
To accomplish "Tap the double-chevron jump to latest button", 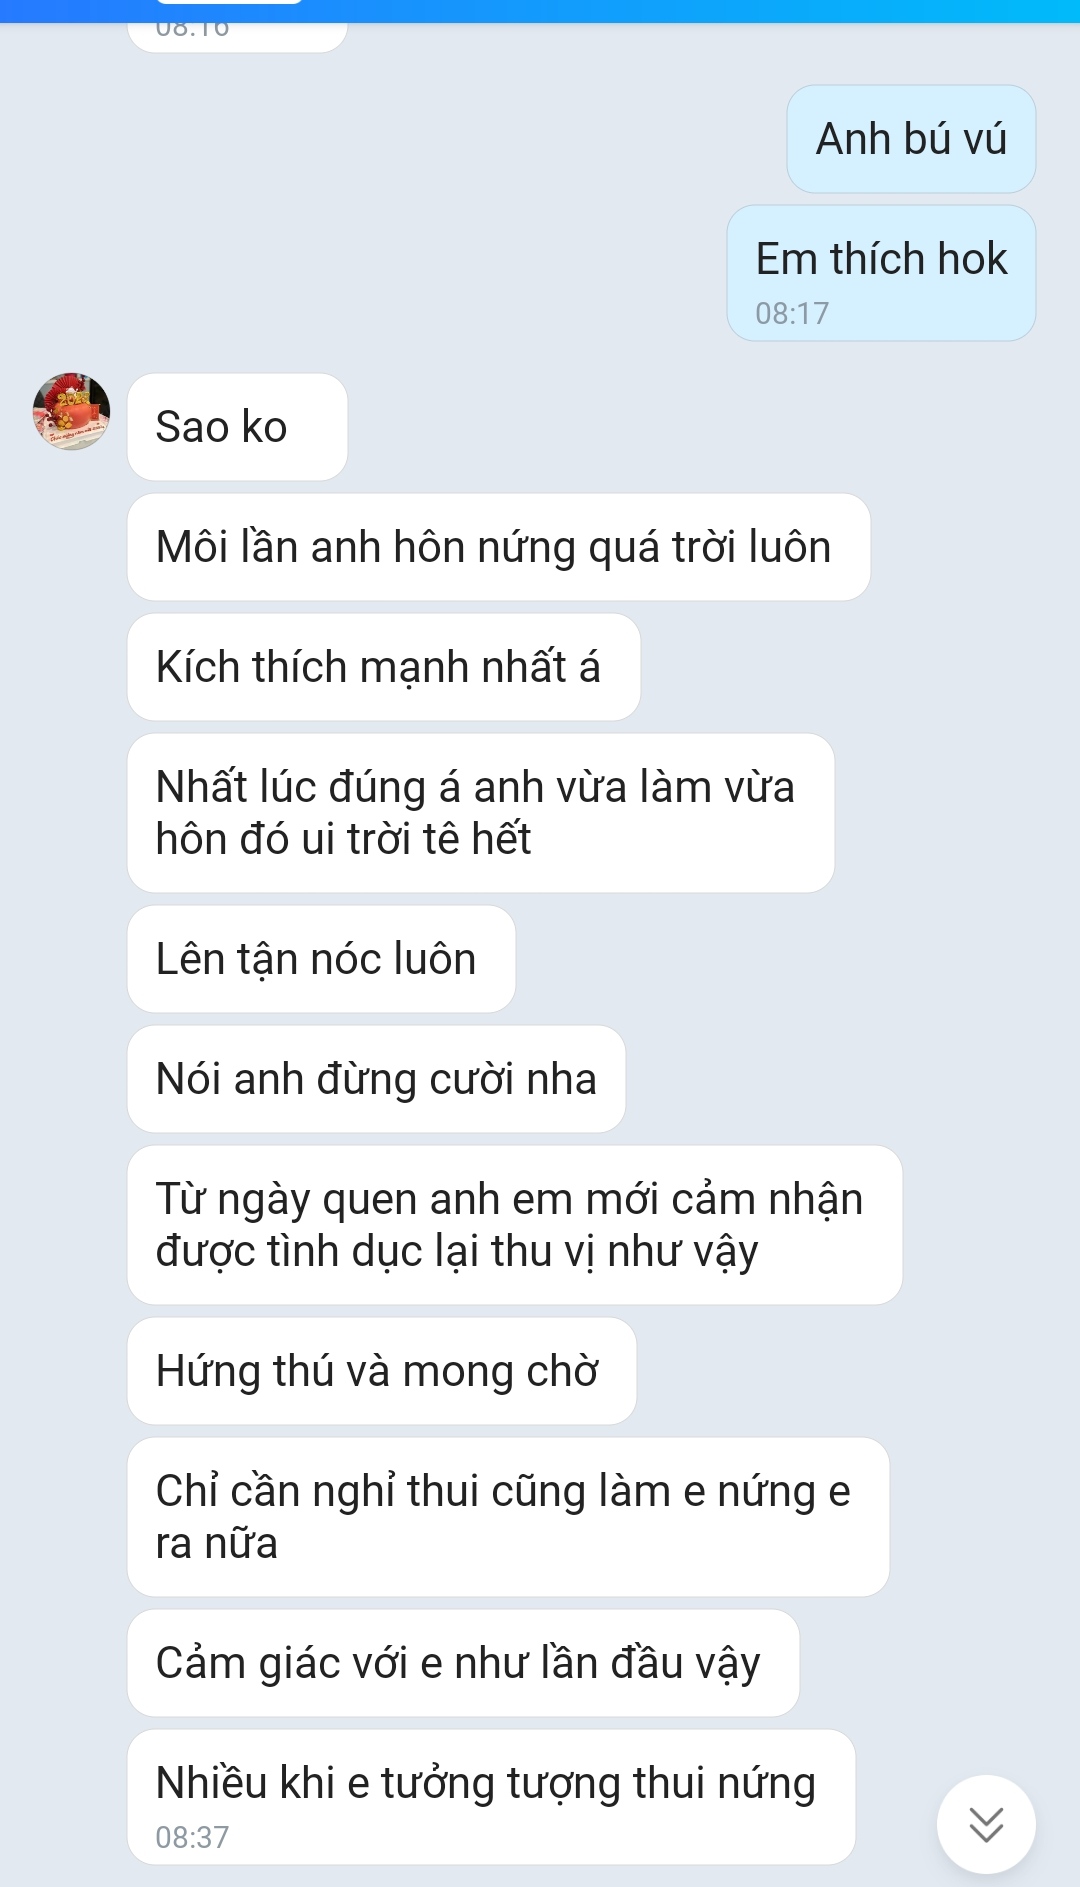I will tap(986, 1824).
